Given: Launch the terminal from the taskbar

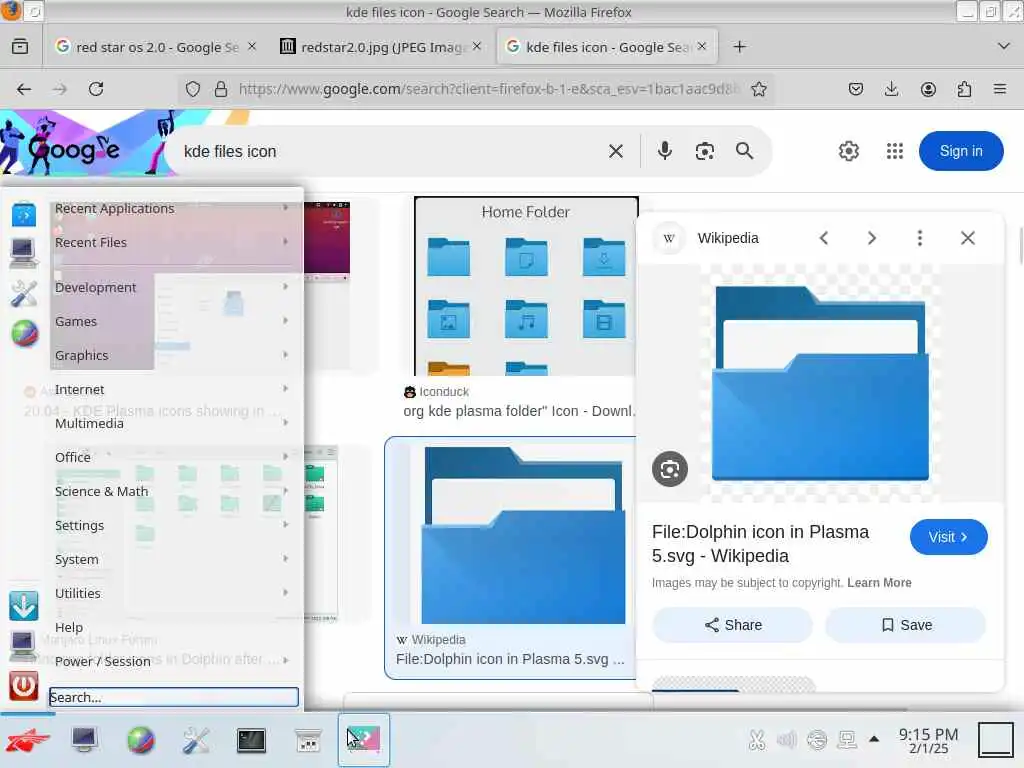Looking at the screenshot, I should (x=251, y=741).
